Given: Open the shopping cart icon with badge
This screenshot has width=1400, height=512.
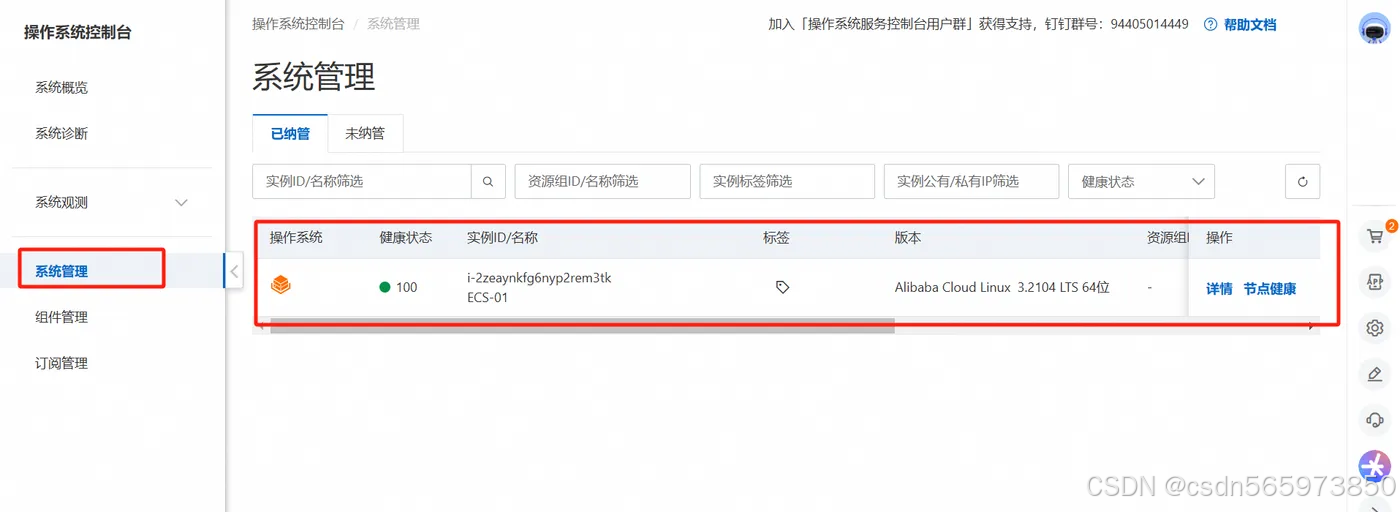Looking at the screenshot, I should [x=1375, y=237].
